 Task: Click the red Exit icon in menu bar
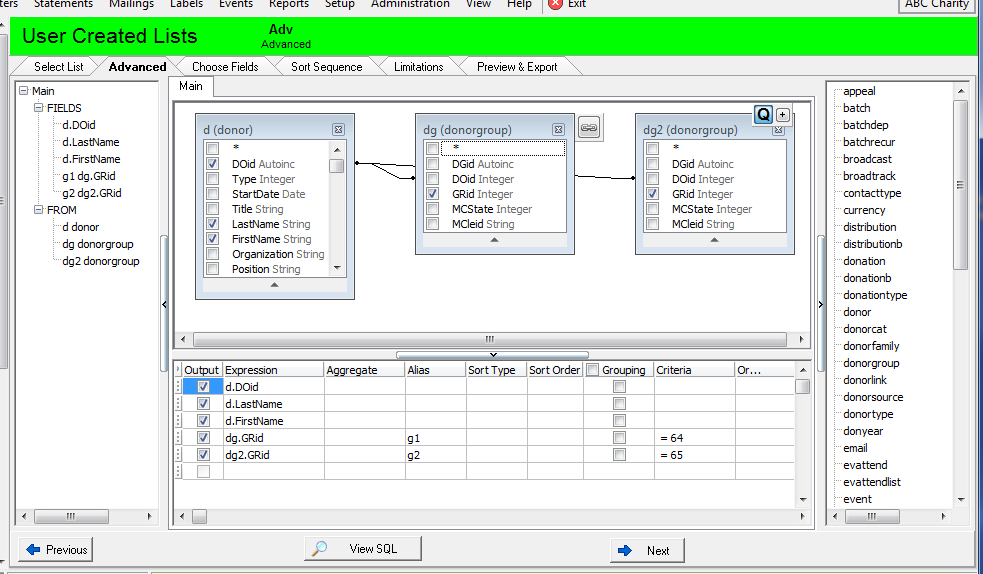tap(556, 4)
